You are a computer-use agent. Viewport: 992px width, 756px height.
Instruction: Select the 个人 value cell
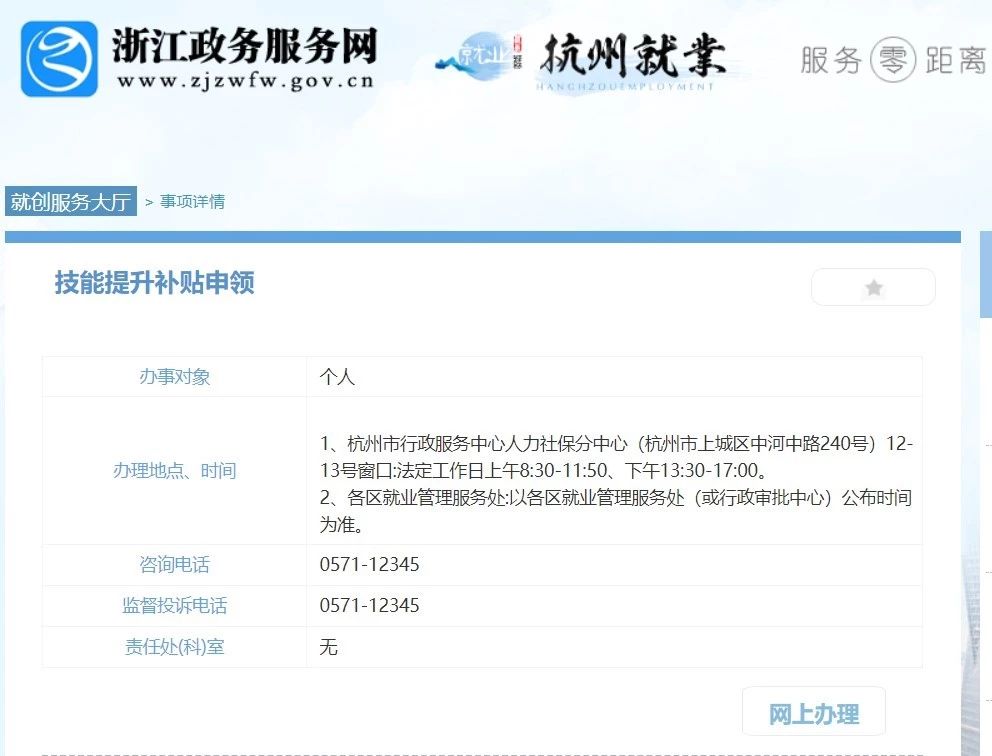point(337,377)
